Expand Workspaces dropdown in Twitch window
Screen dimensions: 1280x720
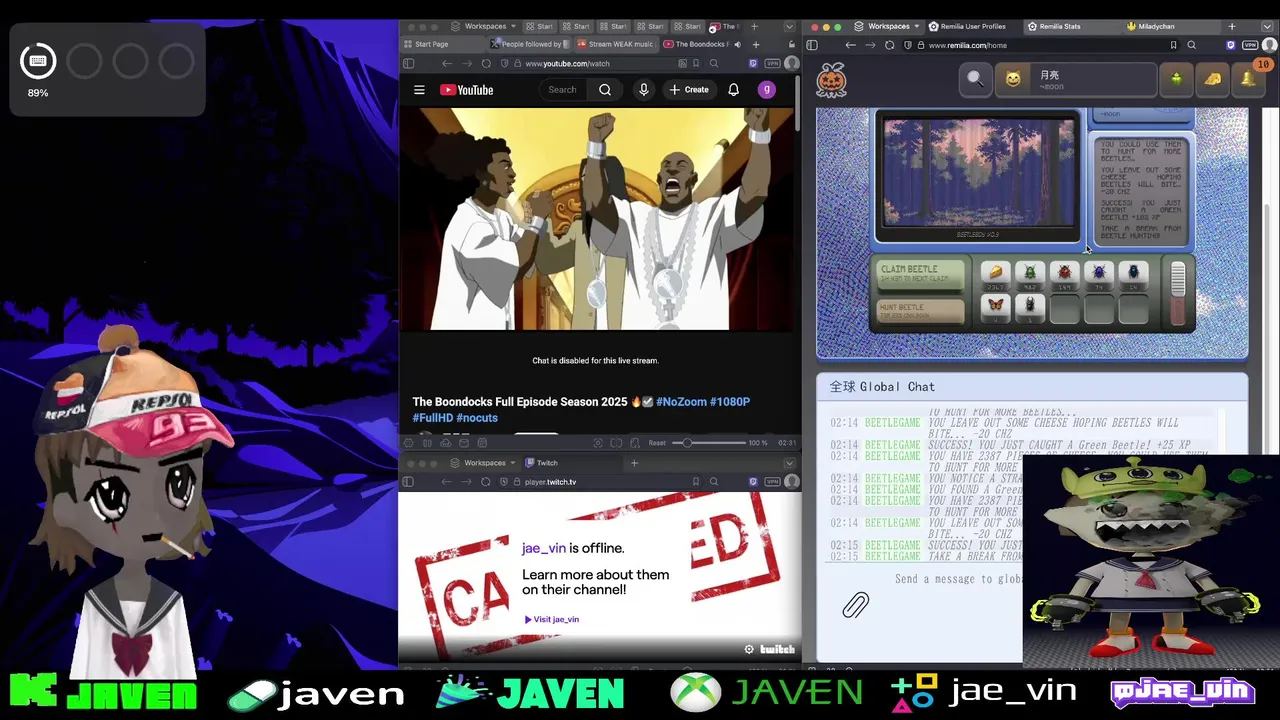pyautogui.click(x=483, y=463)
